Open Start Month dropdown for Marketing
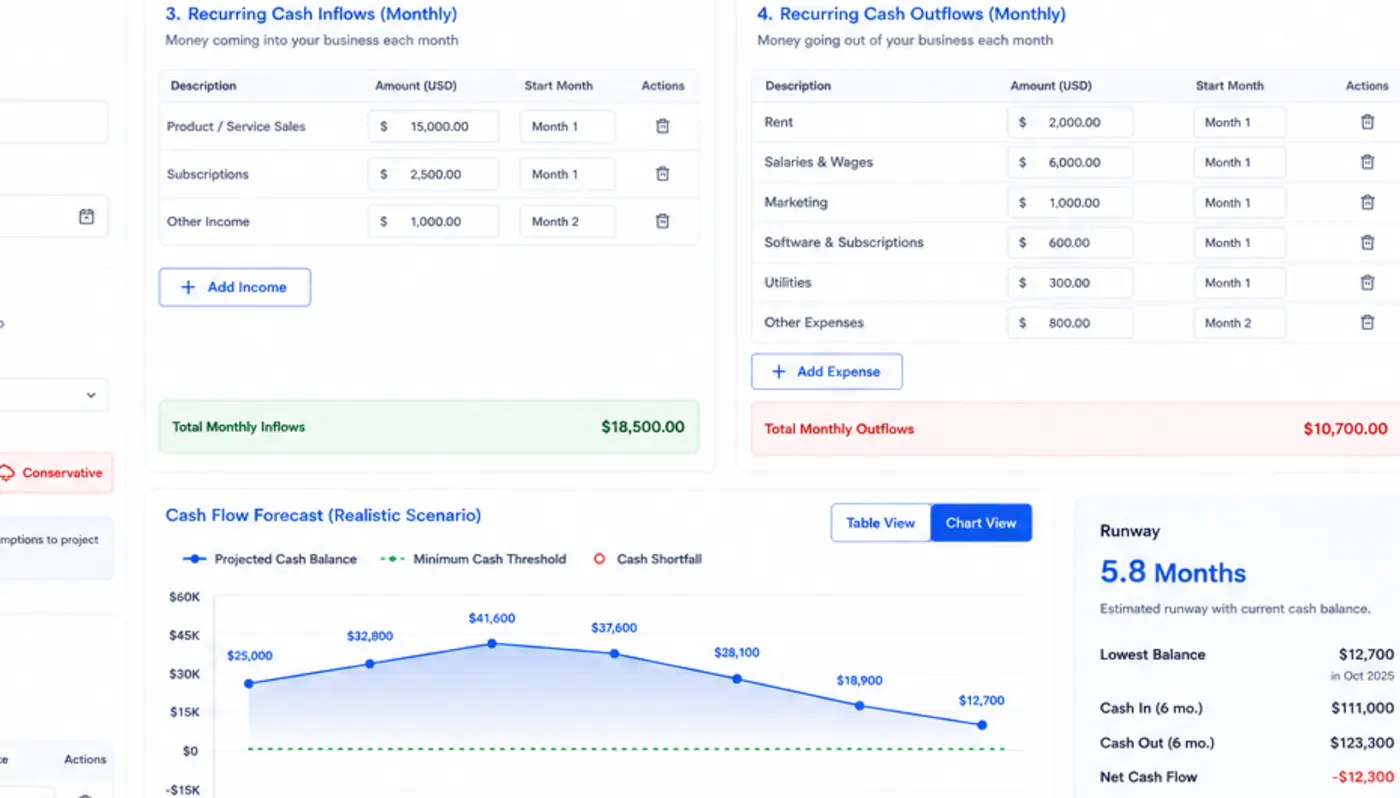Viewport: 1400px width, 798px height. pos(1239,203)
